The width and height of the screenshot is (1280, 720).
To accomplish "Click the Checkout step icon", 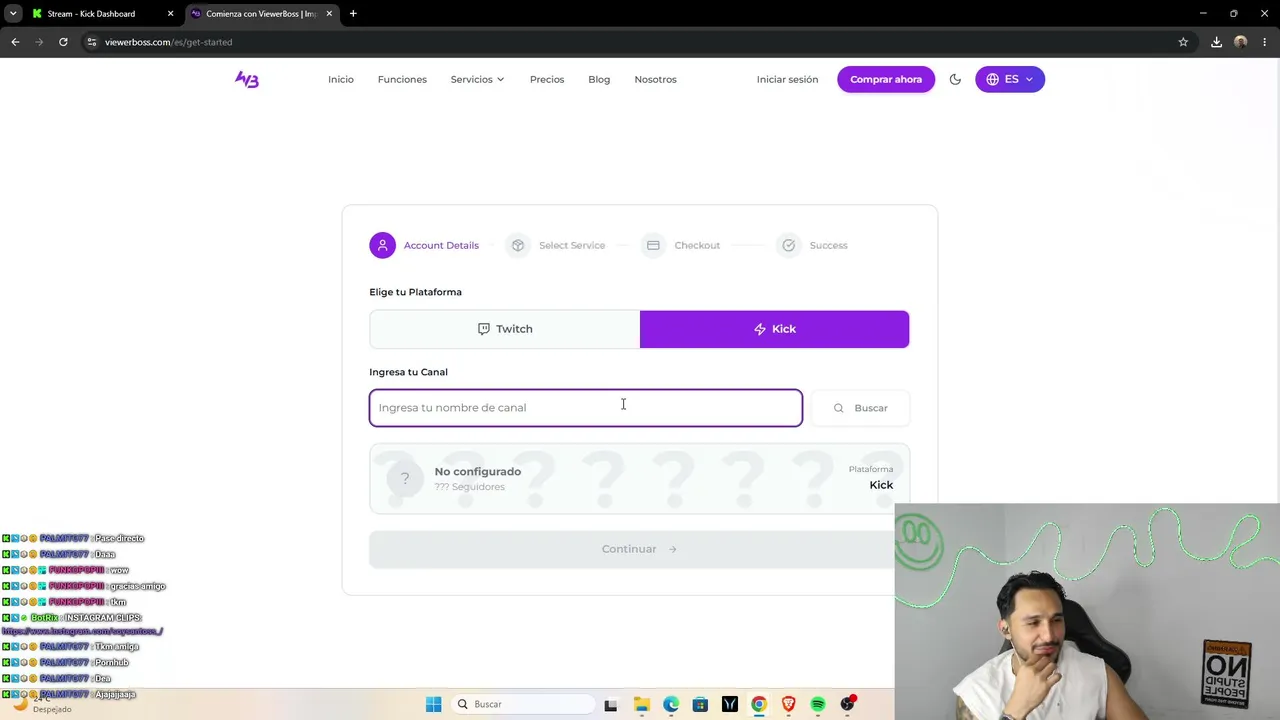I will click(653, 245).
